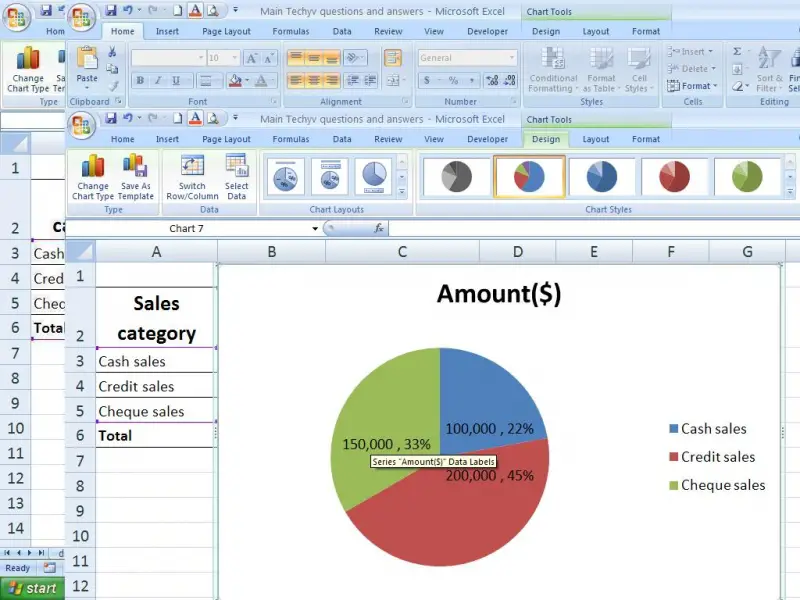The height and width of the screenshot is (600, 800).
Task: Click the Copy icon below Cut
Action: click(x=112, y=69)
